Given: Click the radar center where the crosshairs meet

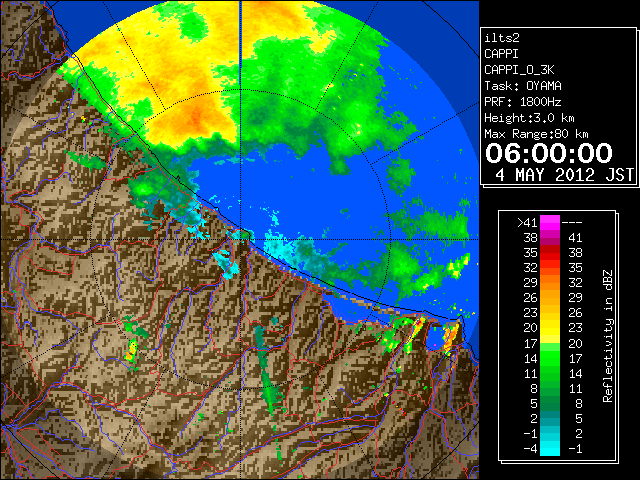Looking at the screenshot, I should point(241,240).
